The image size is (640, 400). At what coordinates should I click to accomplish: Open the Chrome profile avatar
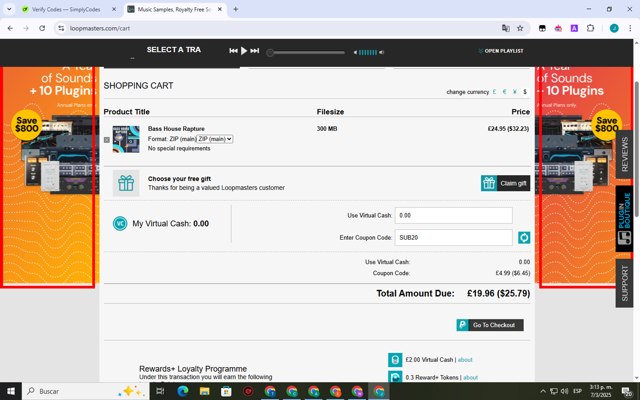point(614,28)
